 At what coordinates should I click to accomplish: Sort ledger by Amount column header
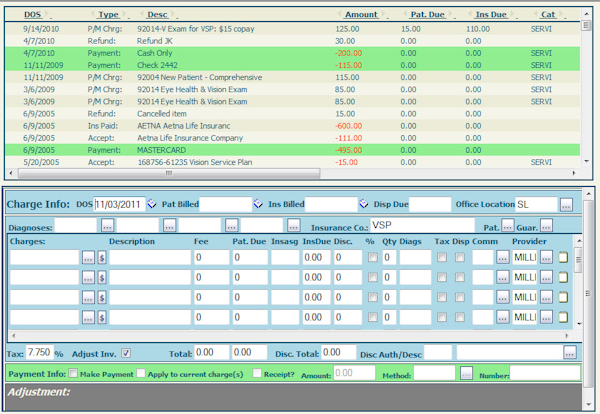pyautogui.click(x=361, y=15)
